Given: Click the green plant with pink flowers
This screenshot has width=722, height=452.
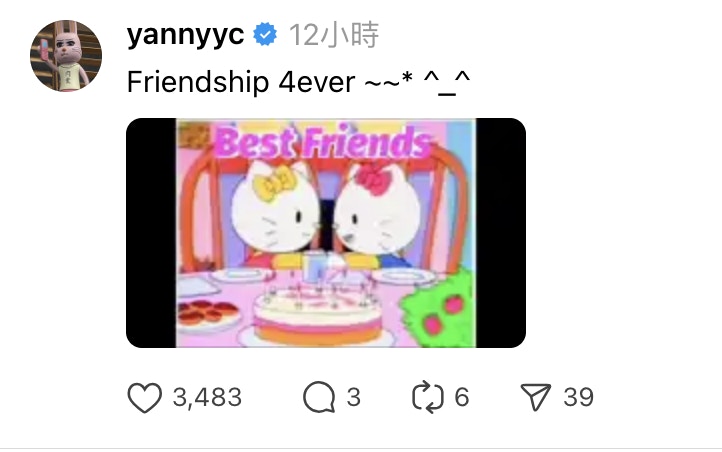Looking at the screenshot, I should pos(437,309).
